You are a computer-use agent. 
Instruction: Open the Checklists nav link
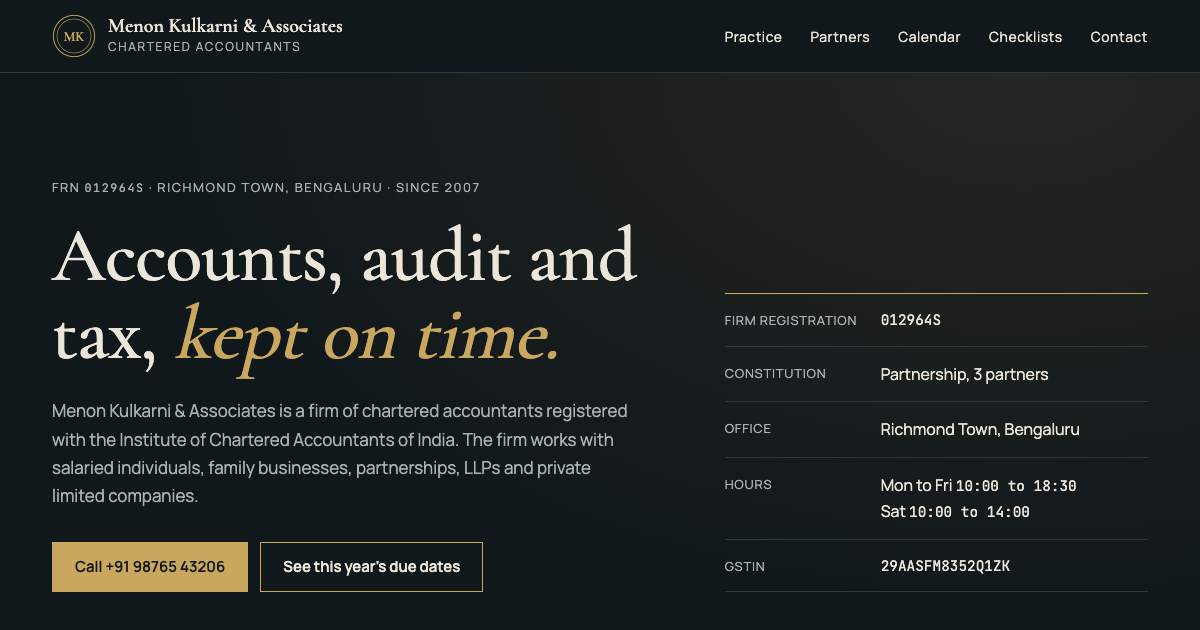click(x=1025, y=37)
